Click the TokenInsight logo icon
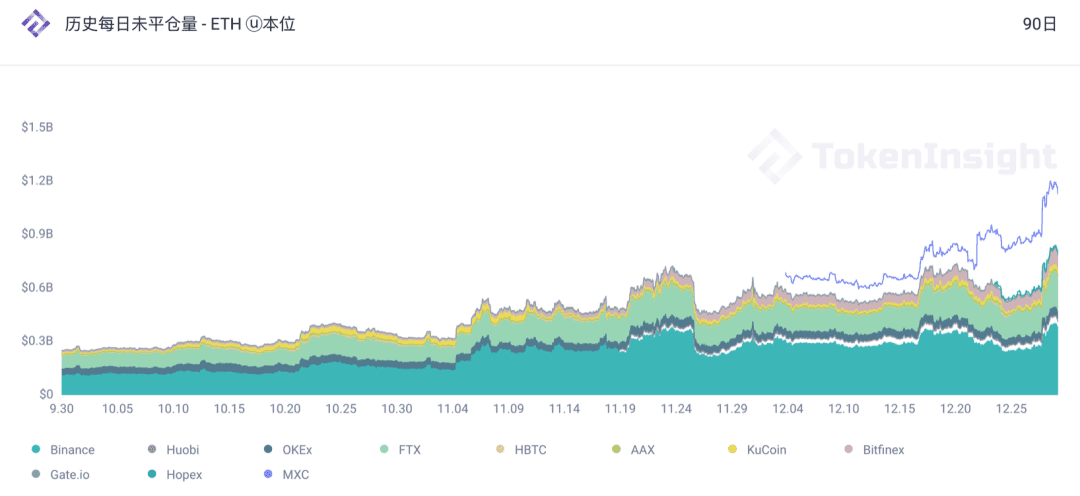 click(x=36, y=24)
